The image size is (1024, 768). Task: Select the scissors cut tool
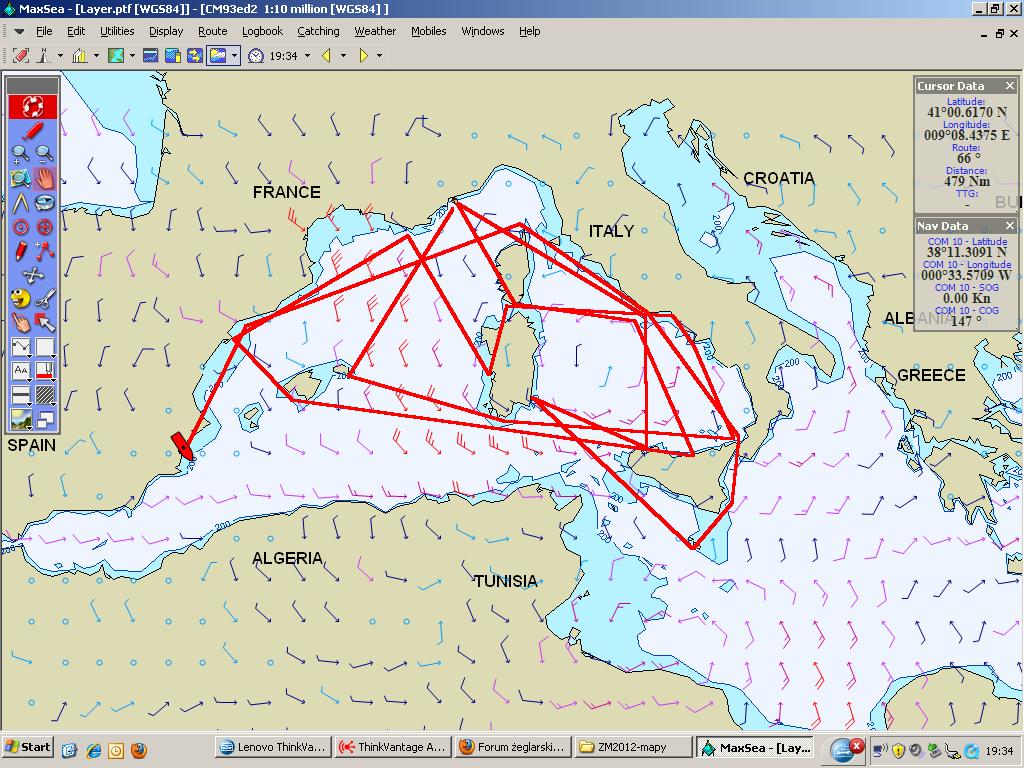44,299
